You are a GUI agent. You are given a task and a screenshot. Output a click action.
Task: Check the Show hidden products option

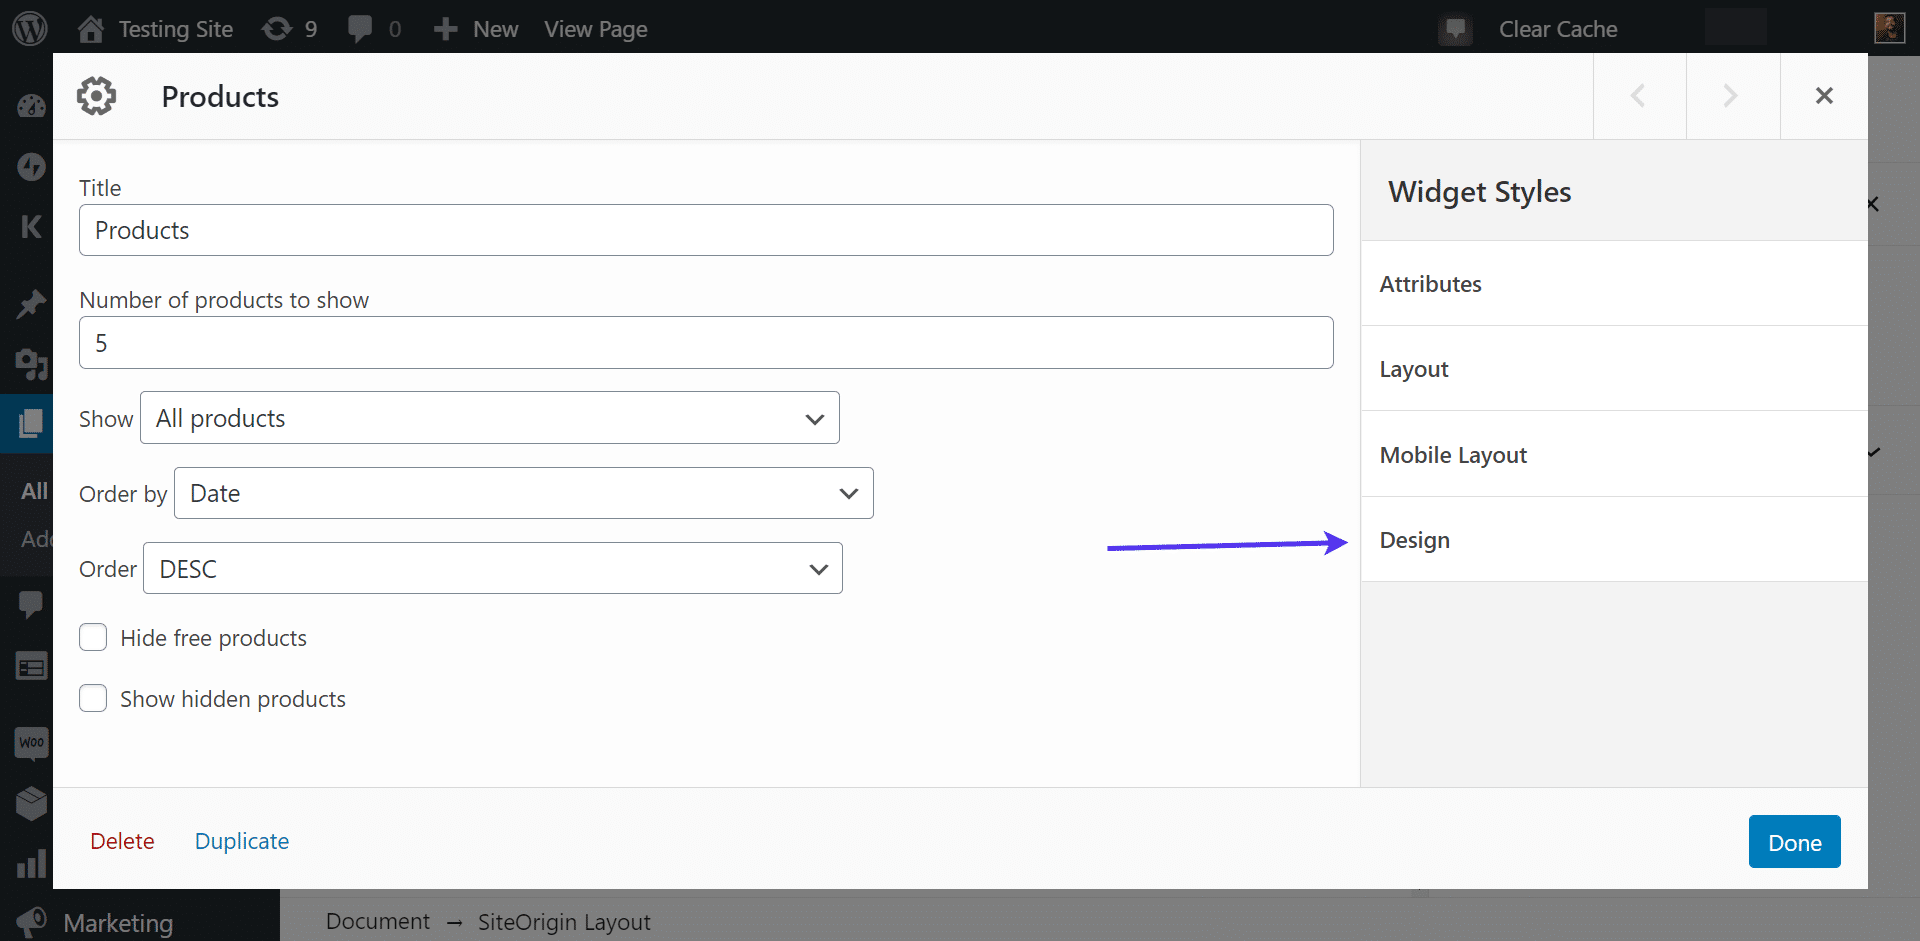click(92, 698)
